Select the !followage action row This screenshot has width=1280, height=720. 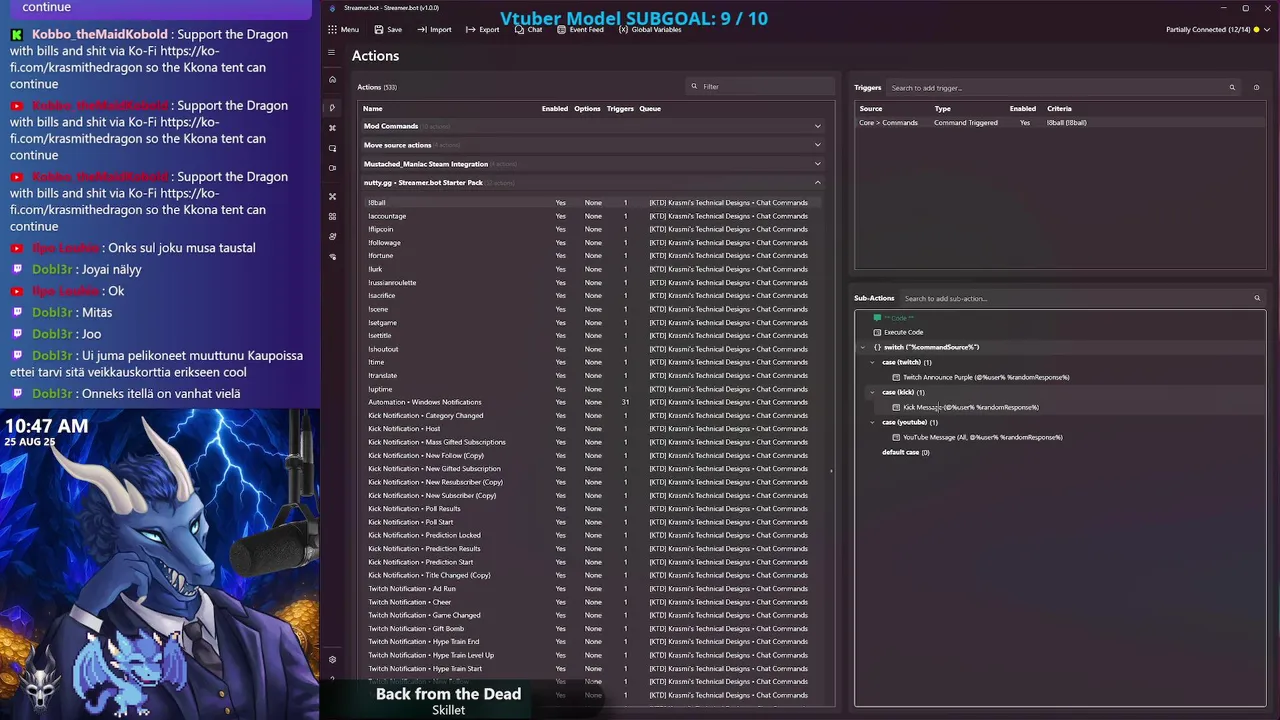(x=590, y=242)
